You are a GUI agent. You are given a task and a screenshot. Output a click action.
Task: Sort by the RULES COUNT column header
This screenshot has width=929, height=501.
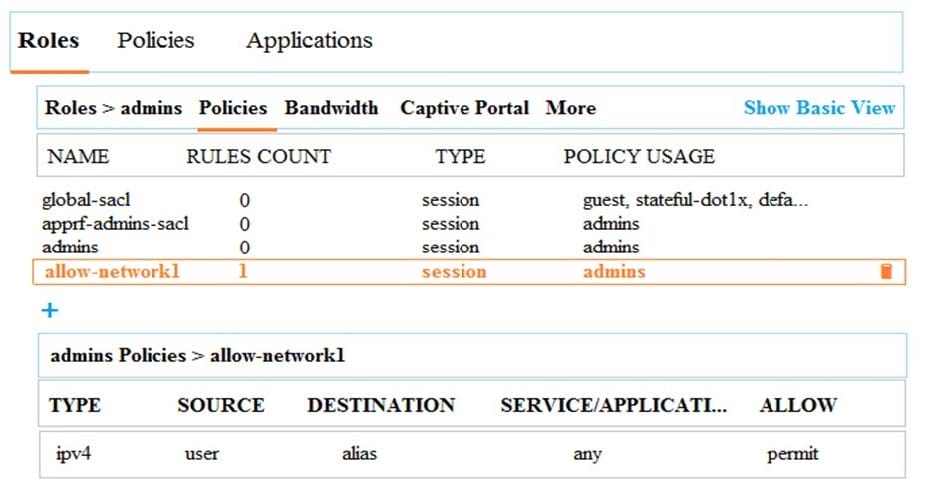[258, 156]
